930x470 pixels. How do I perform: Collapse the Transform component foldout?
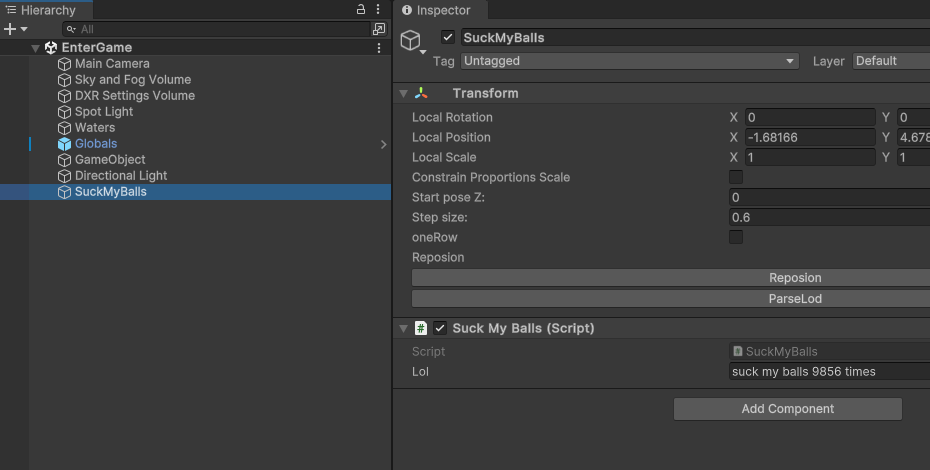click(404, 94)
